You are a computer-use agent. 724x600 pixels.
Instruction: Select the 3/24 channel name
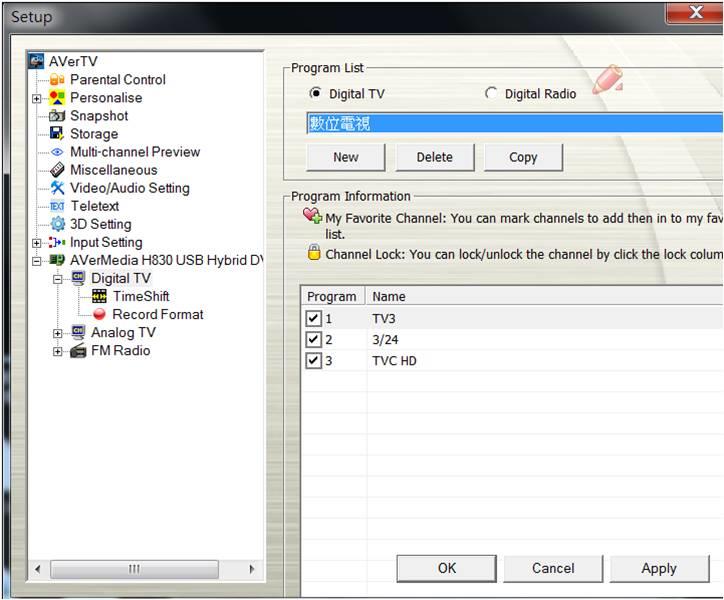[x=385, y=339]
